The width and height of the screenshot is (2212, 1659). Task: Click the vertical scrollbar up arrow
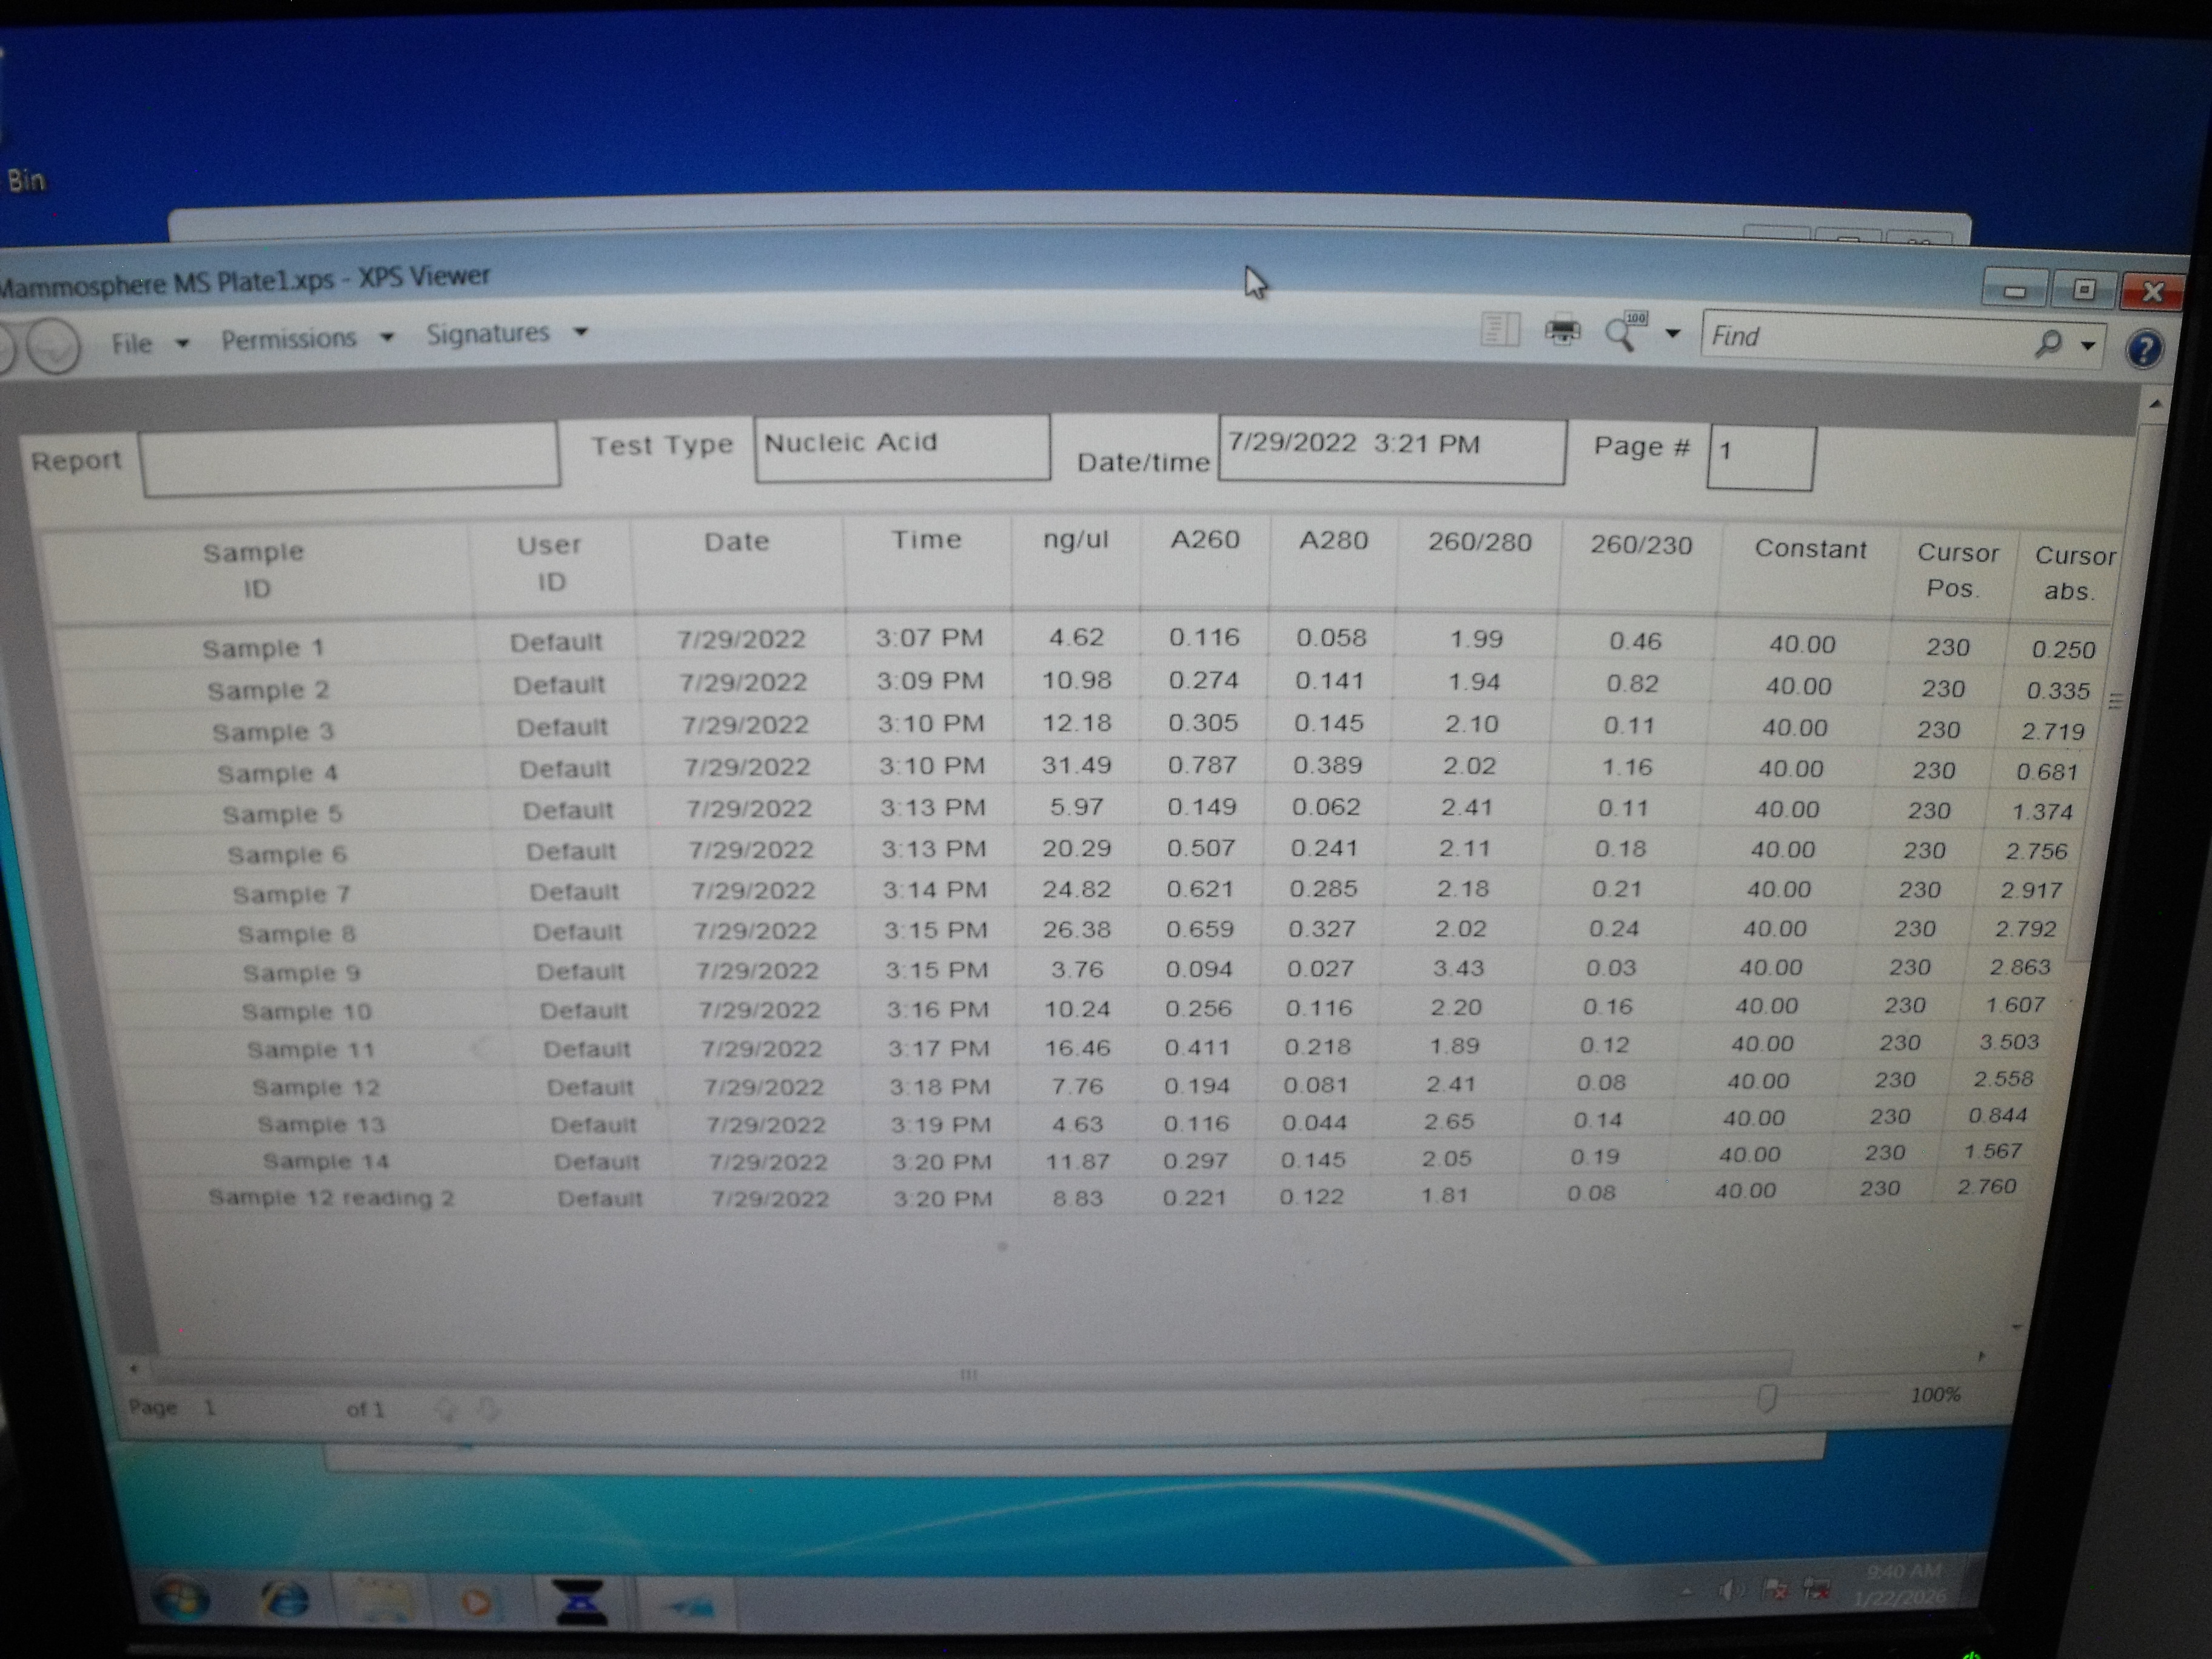point(2155,404)
